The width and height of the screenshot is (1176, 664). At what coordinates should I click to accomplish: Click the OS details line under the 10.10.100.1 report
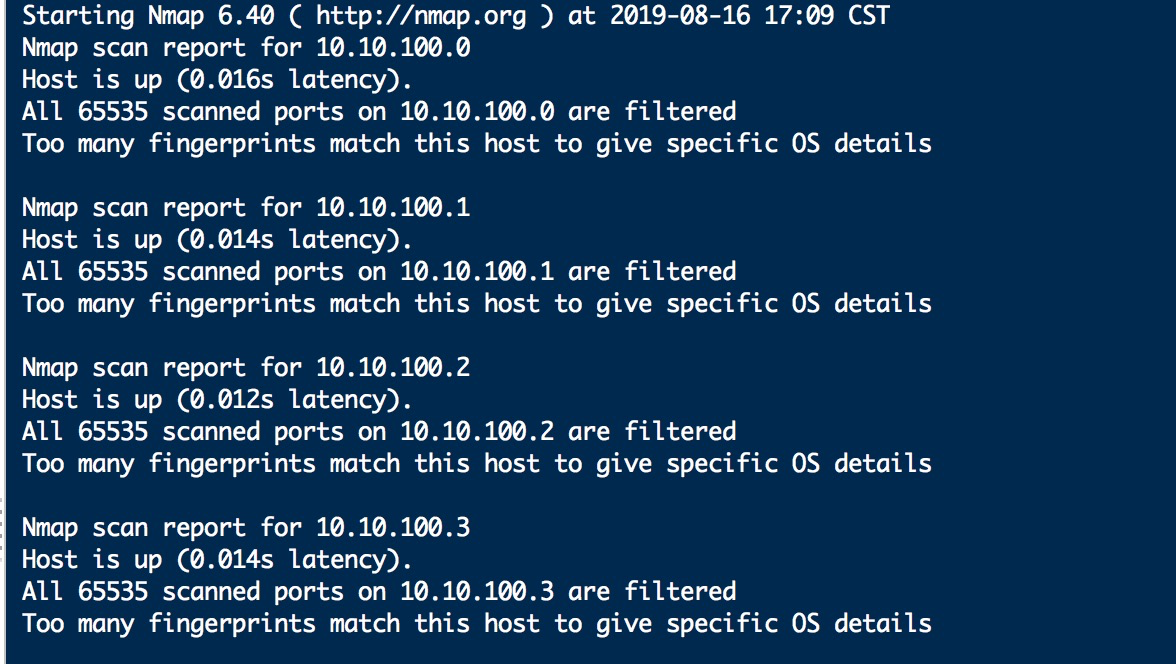(476, 304)
